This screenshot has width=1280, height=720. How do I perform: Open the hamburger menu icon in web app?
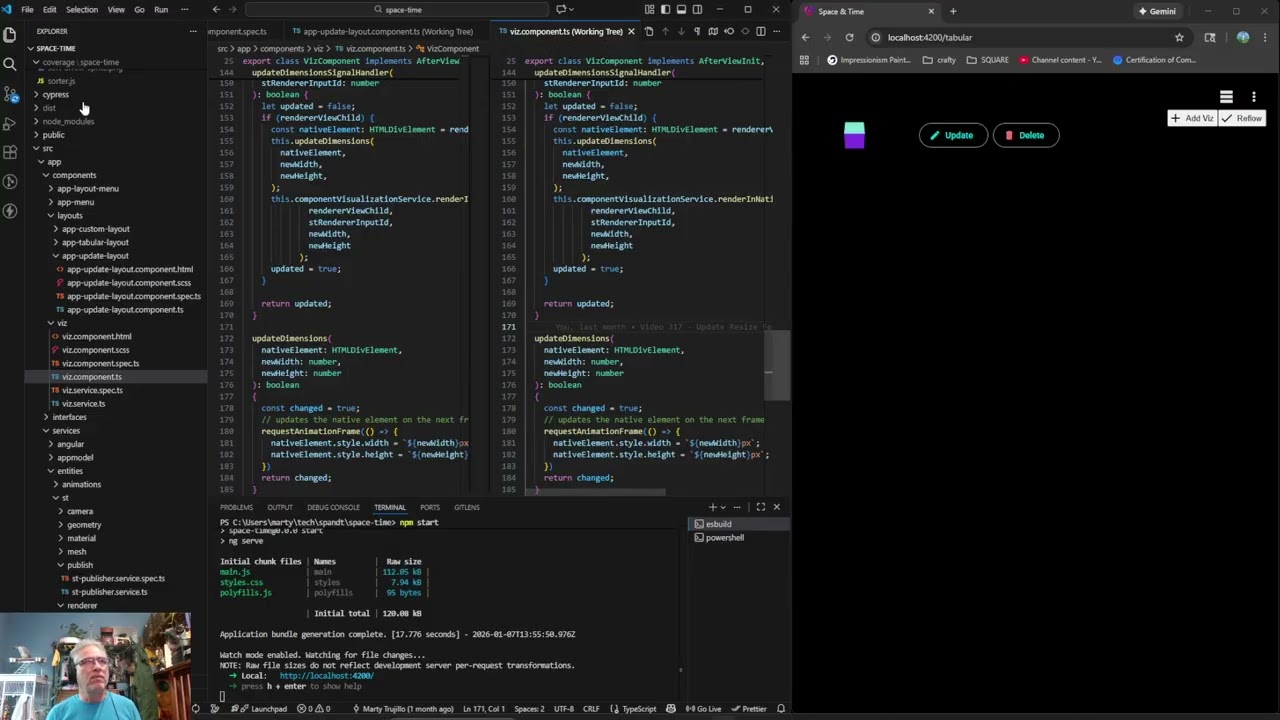[1226, 97]
